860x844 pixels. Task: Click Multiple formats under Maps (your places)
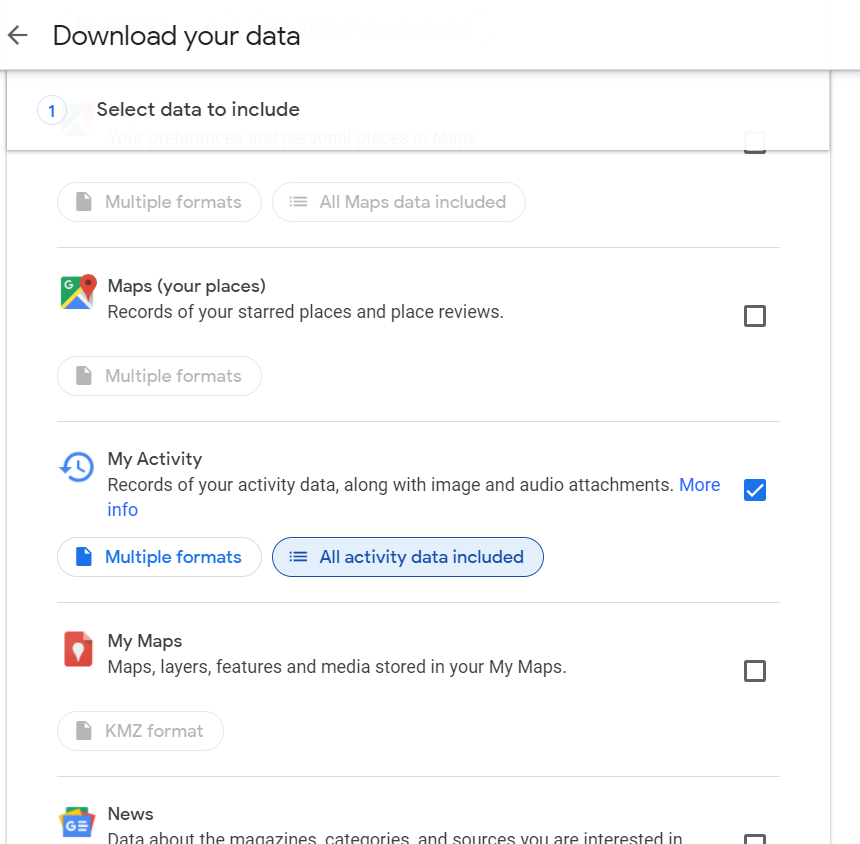[x=159, y=376]
